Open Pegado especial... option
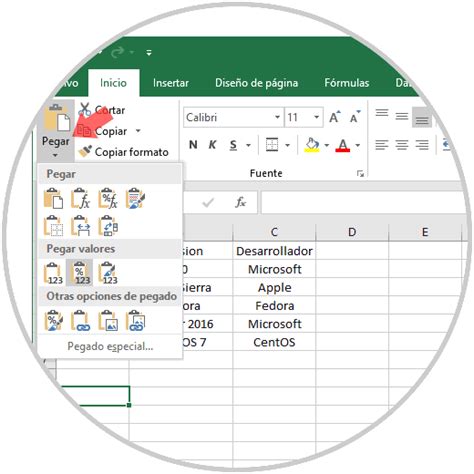This screenshot has width=474, height=474. pos(110,346)
